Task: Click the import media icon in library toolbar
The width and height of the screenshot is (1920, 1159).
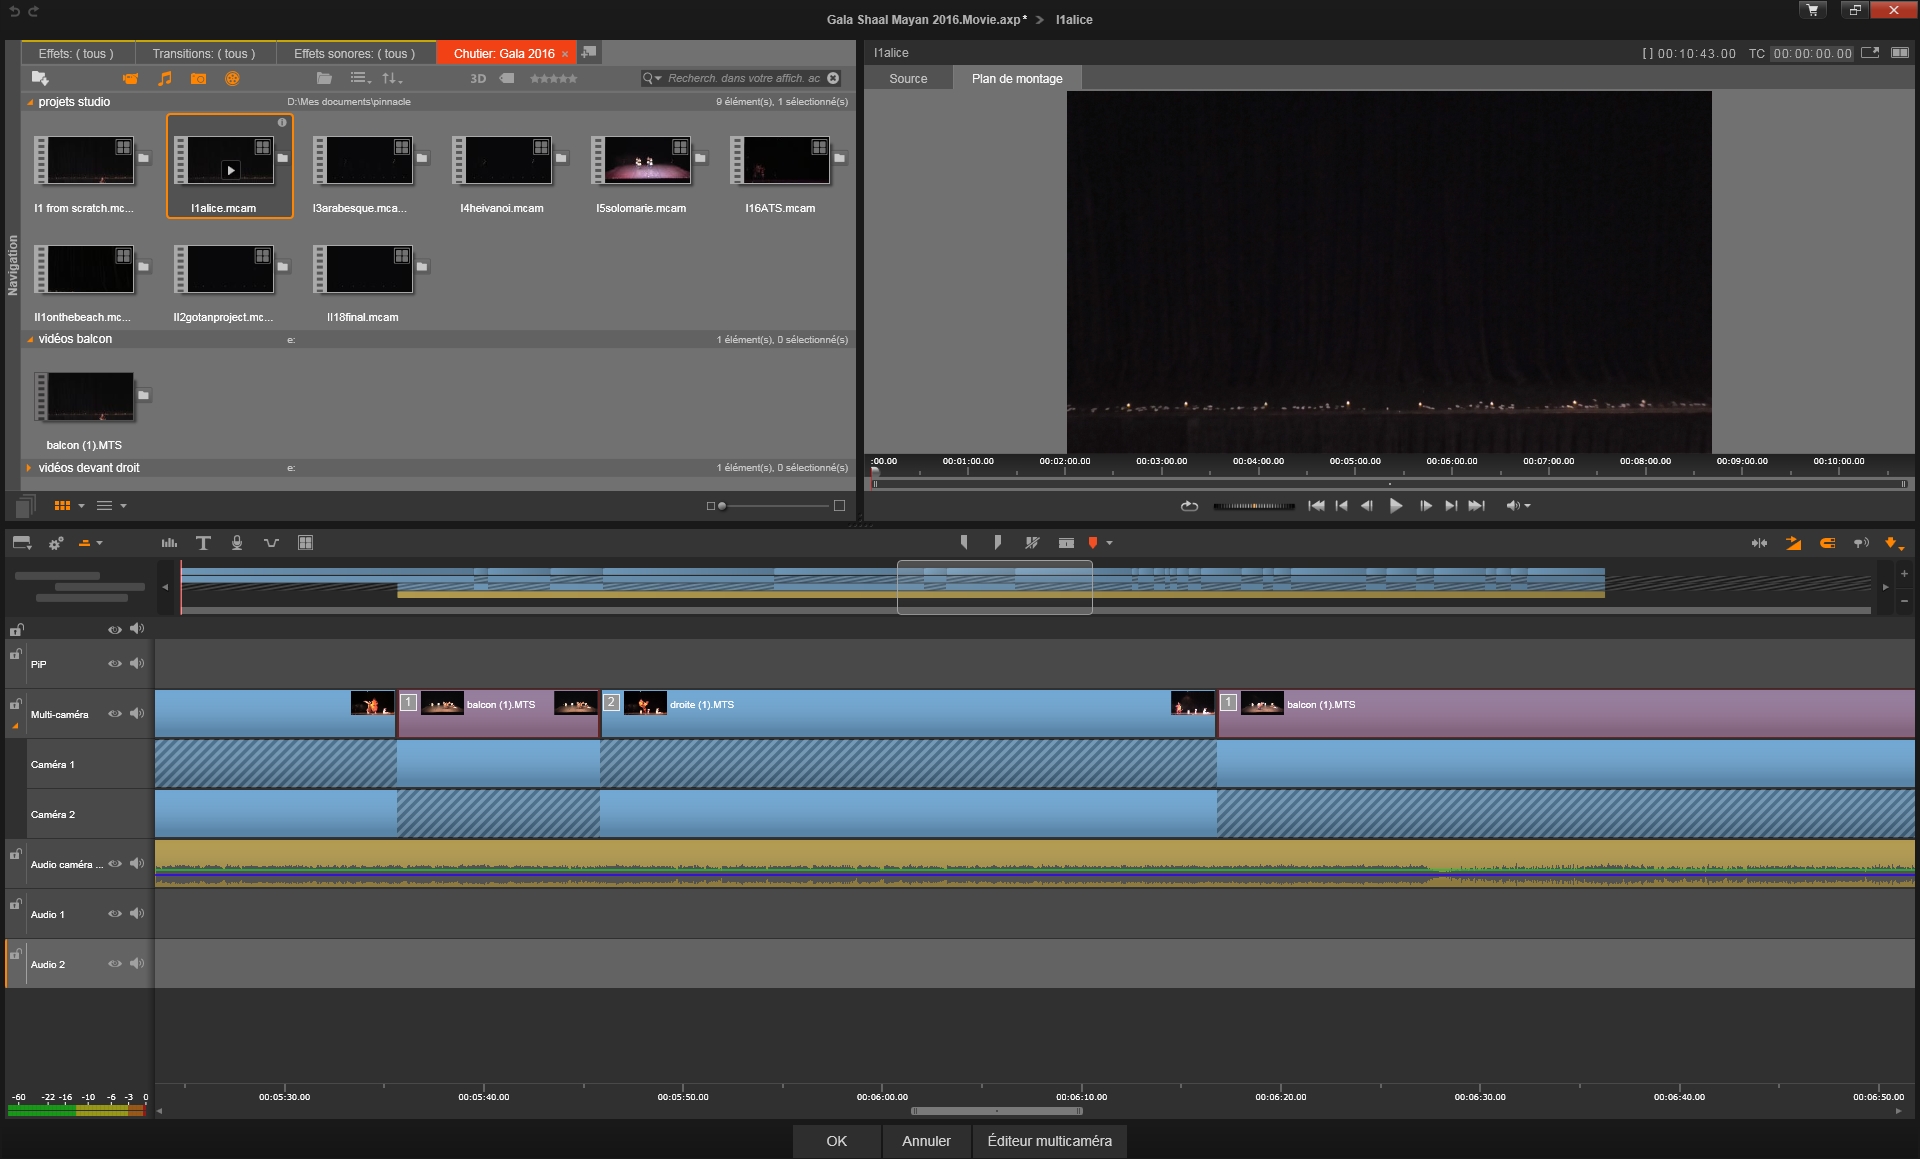Action: tap(40, 78)
